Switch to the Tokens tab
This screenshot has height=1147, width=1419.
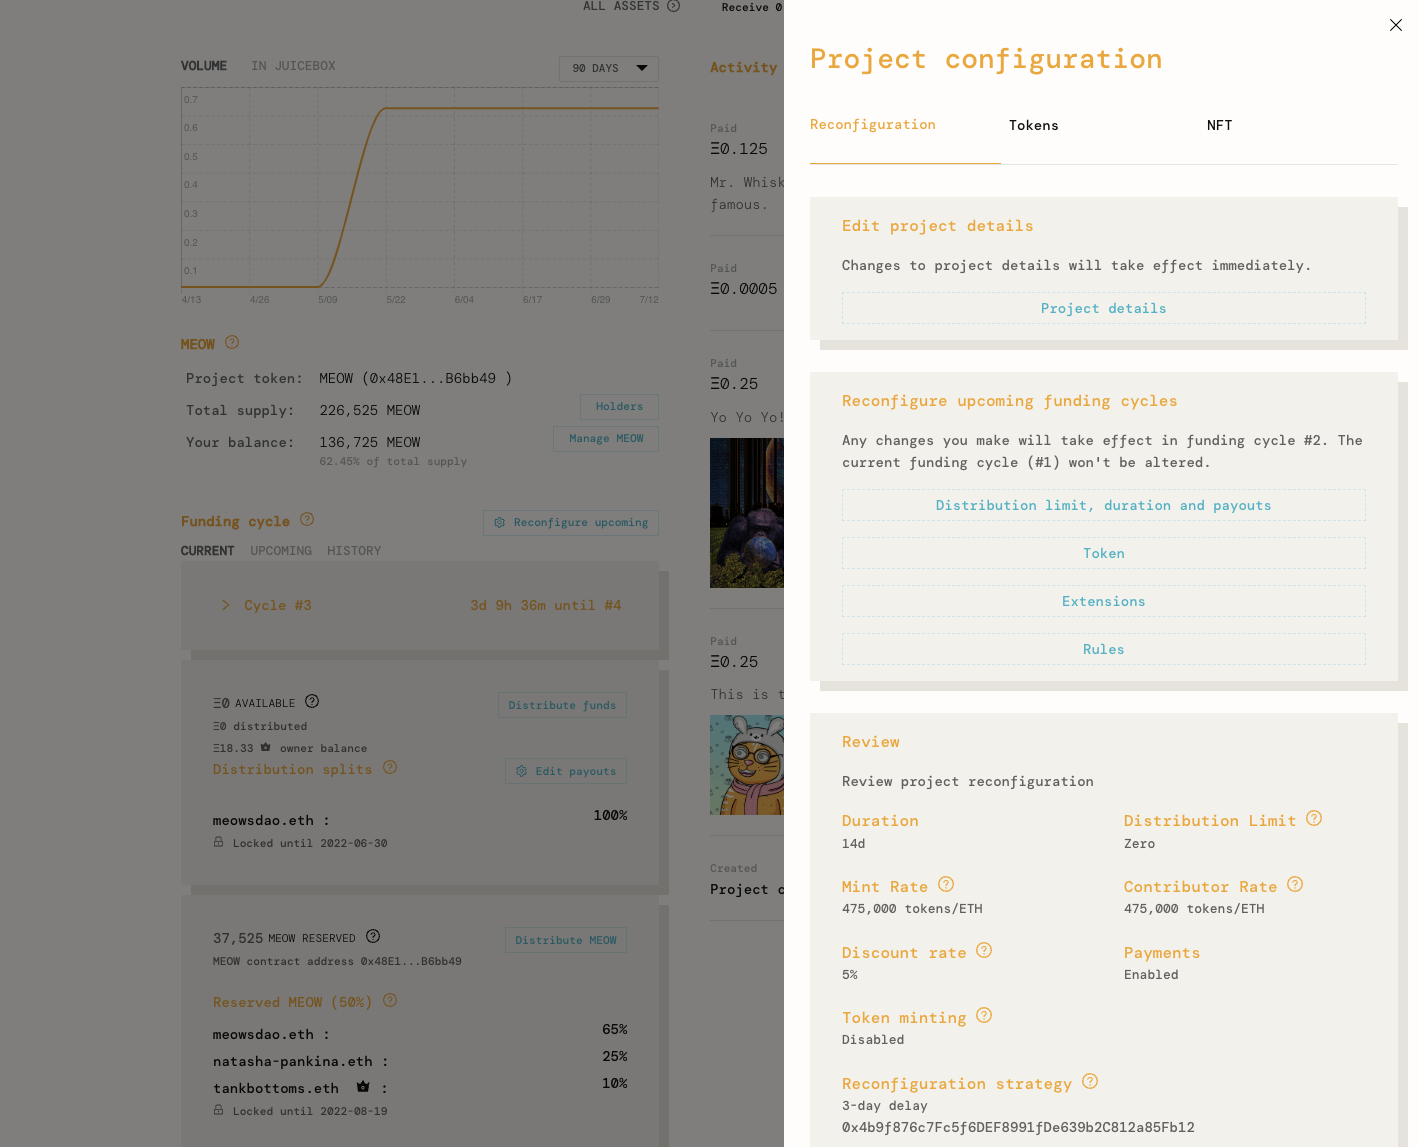pyautogui.click(x=1033, y=125)
